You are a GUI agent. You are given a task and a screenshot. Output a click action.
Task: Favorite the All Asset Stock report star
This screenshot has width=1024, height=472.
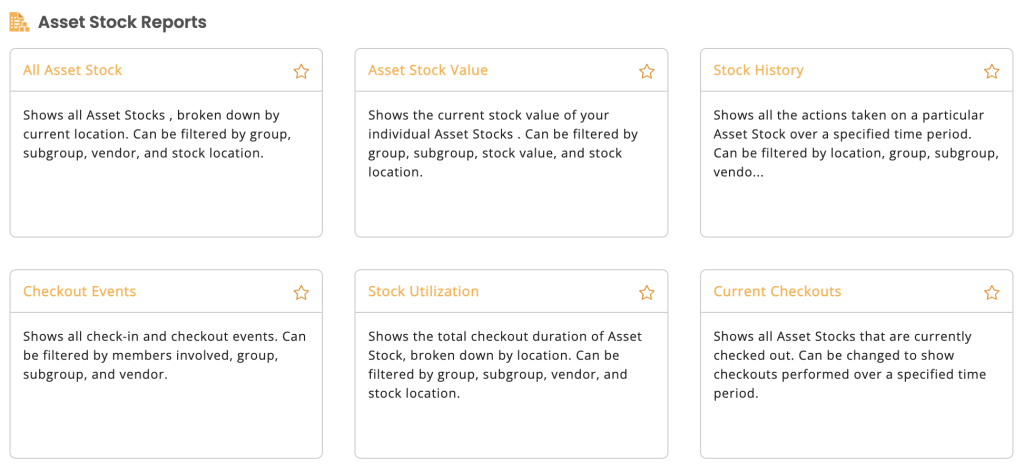click(x=301, y=71)
